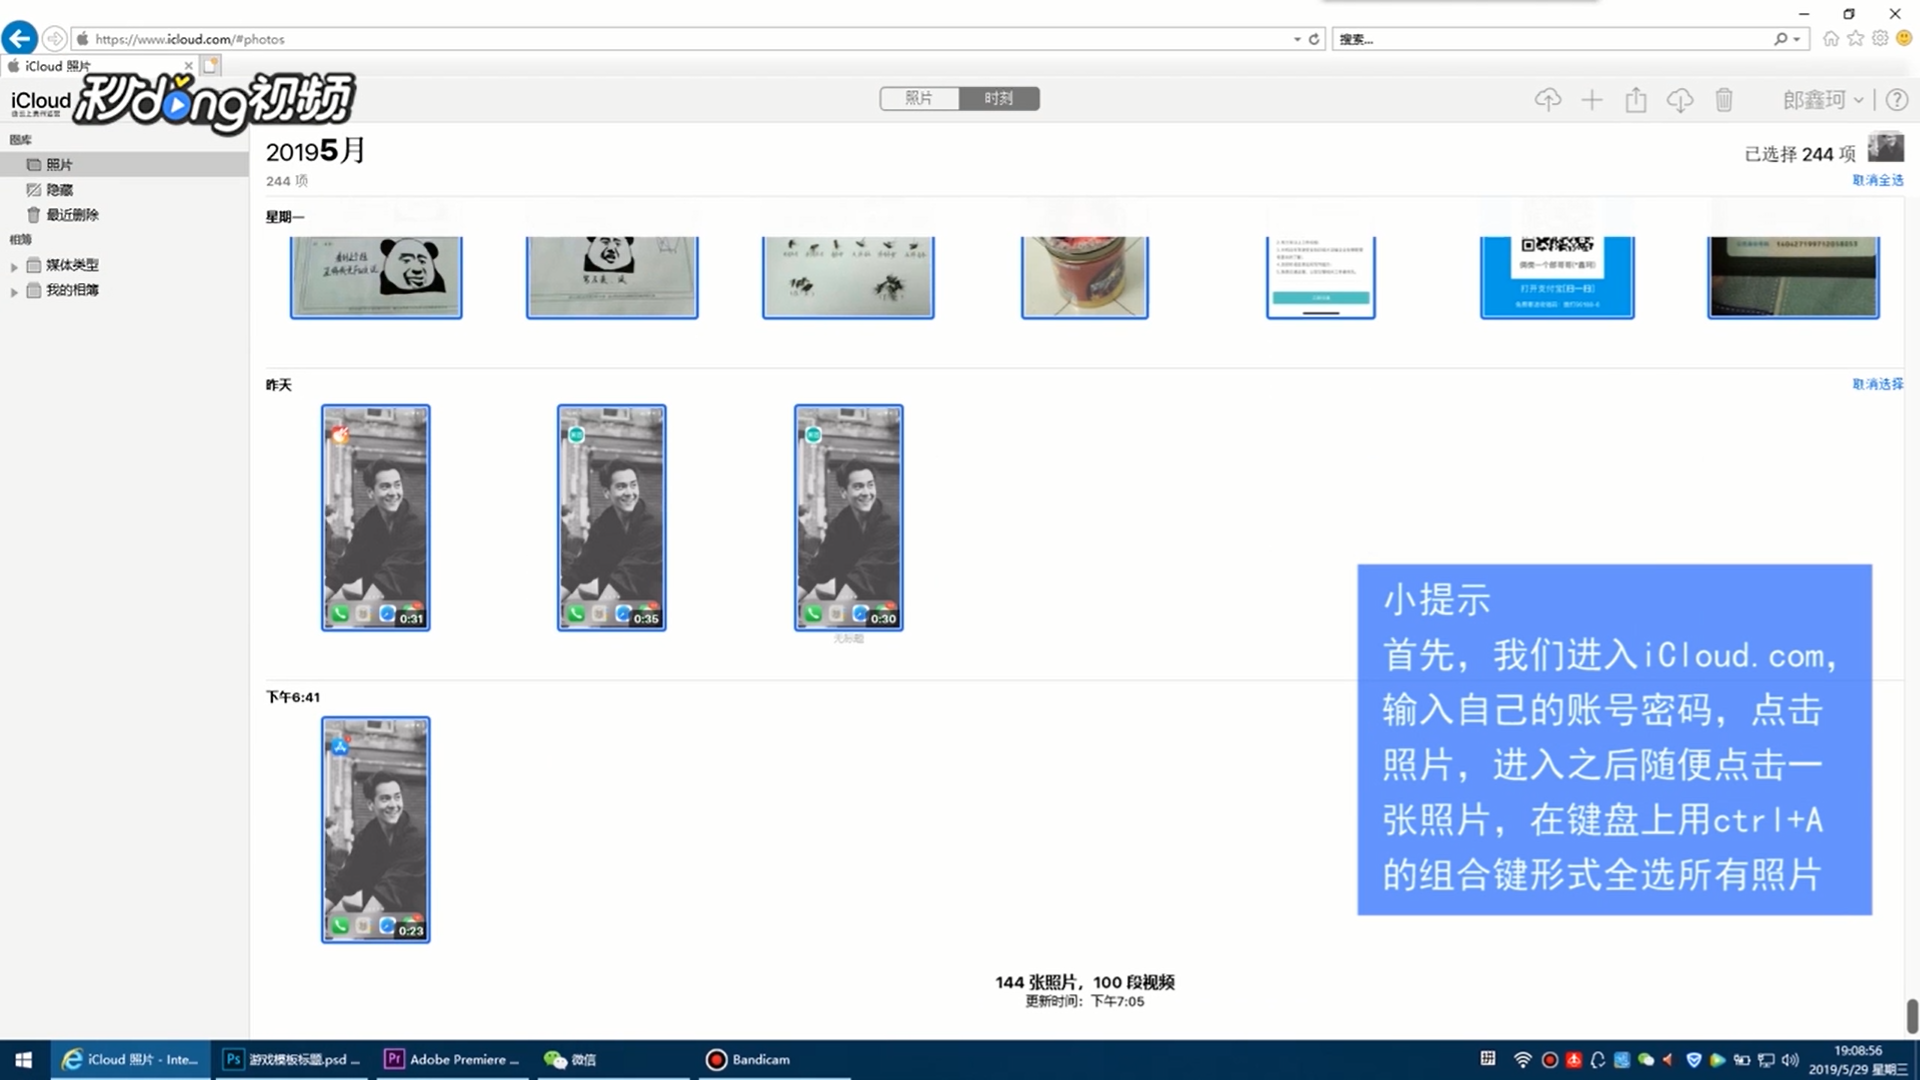Open the address bar history dropdown arrow
Viewport: 1920px width, 1080px height.
[1297, 39]
